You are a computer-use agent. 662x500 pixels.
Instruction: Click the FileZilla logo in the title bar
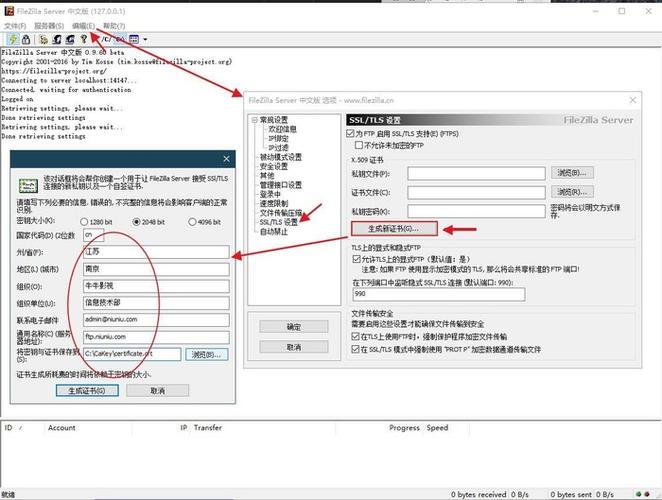[x=9, y=11]
